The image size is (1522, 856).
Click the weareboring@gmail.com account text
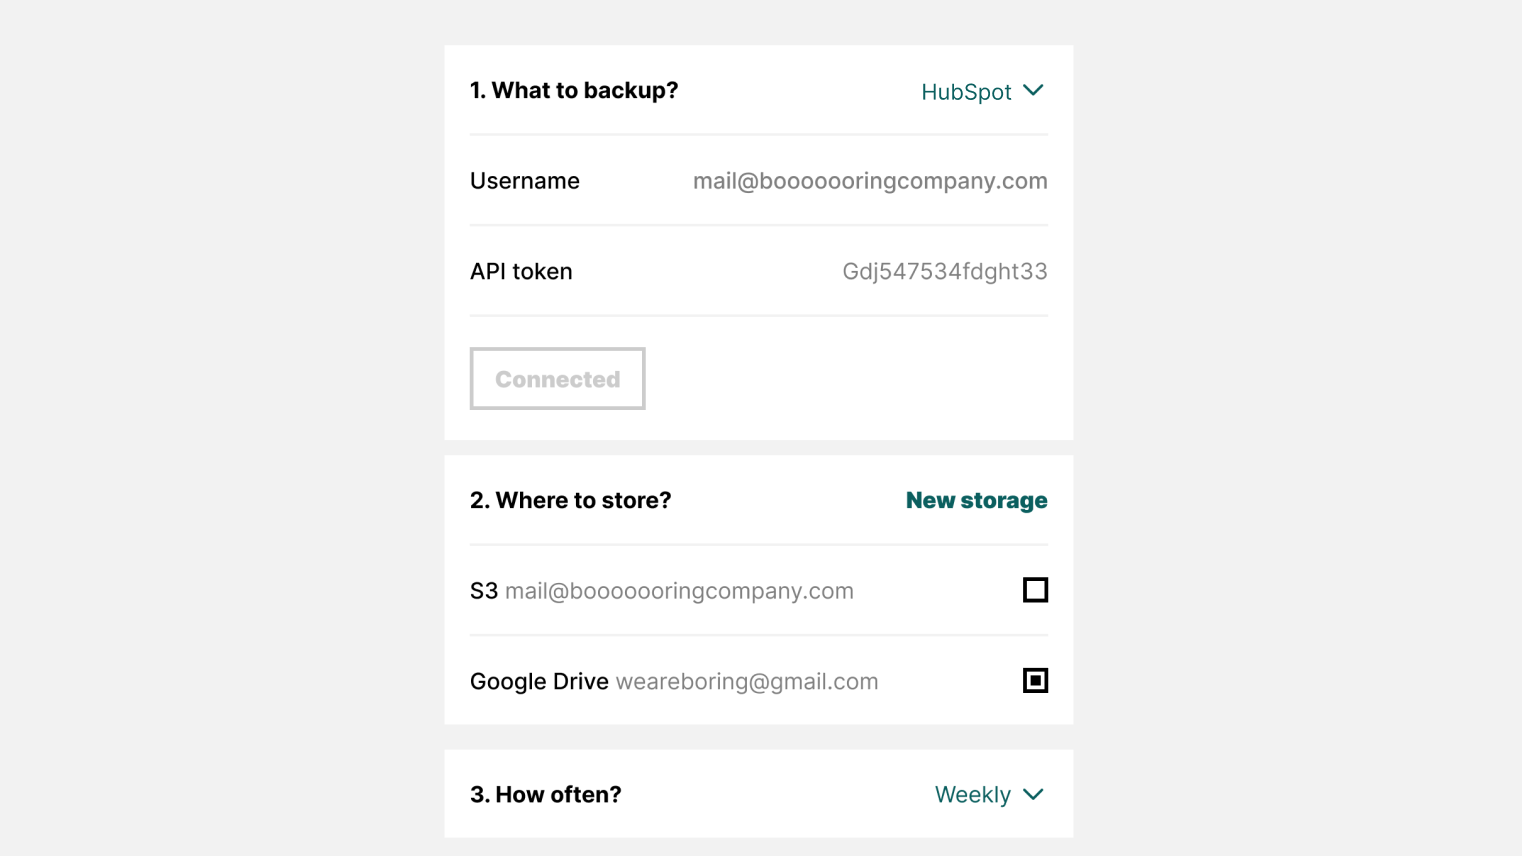pos(746,682)
